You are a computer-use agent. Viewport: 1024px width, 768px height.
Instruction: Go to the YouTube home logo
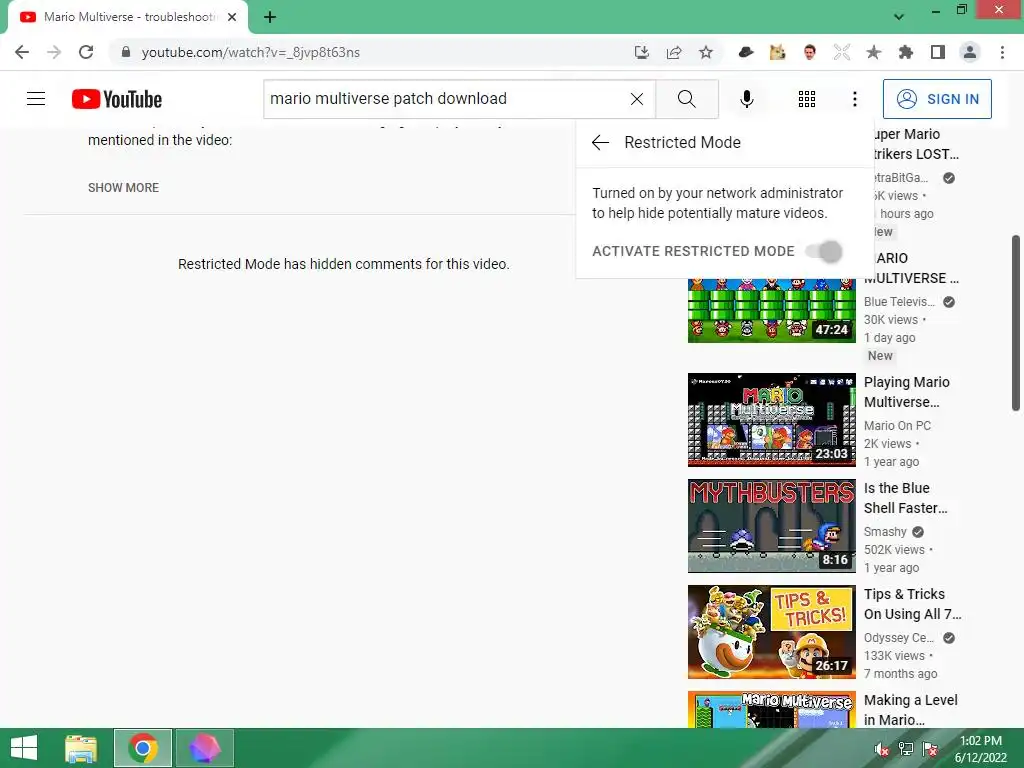pos(117,99)
